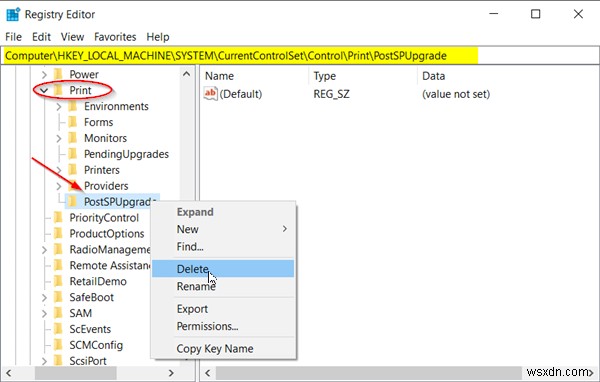Image resolution: width=600 pixels, height=382 pixels.
Task: Click the values pane scroll-left arrow
Action: click(207, 373)
